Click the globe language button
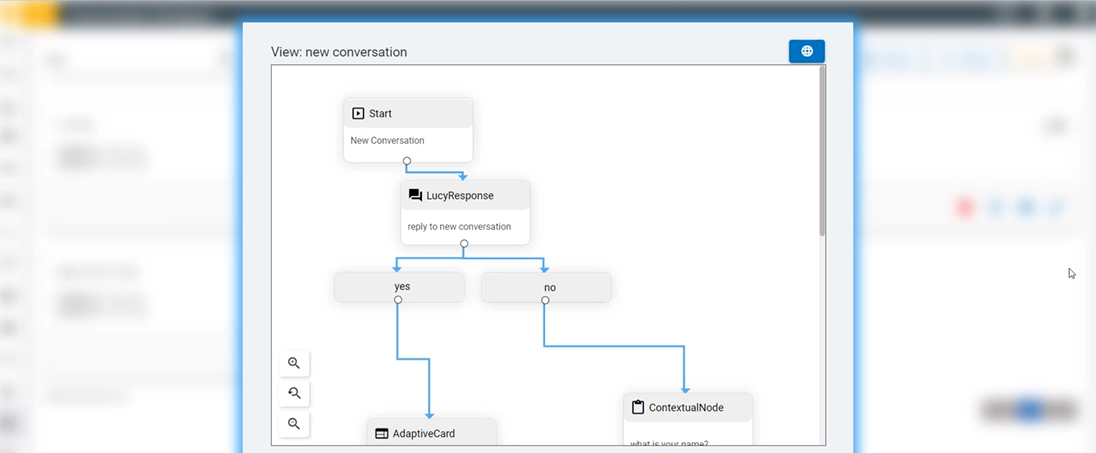The height and width of the screenshot is (453, 1096). pyautogui.click(x=807, y=51)
